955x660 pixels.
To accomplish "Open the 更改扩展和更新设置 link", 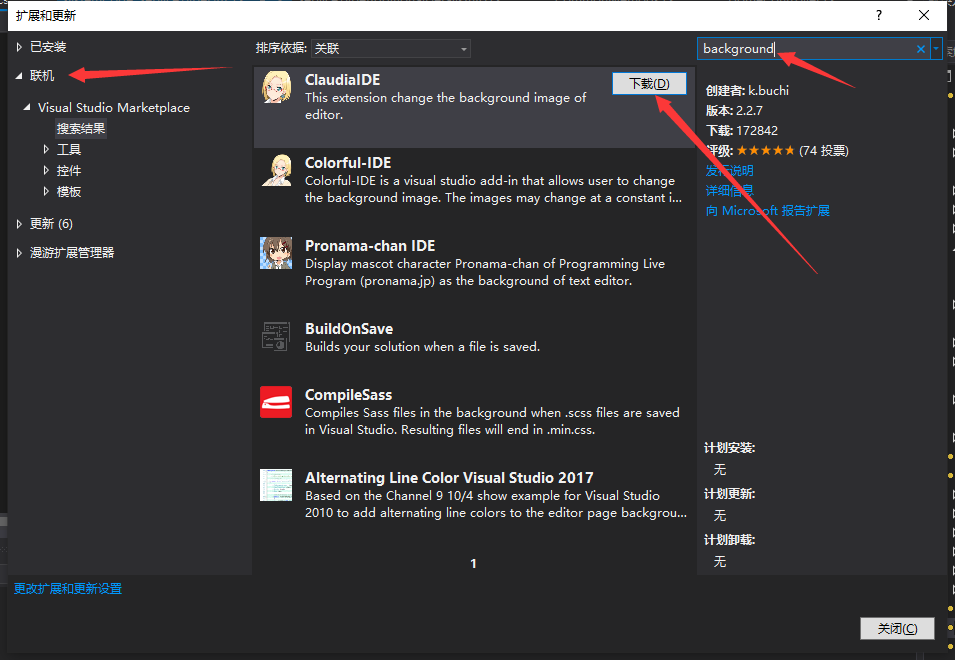I will coord(68,589).
